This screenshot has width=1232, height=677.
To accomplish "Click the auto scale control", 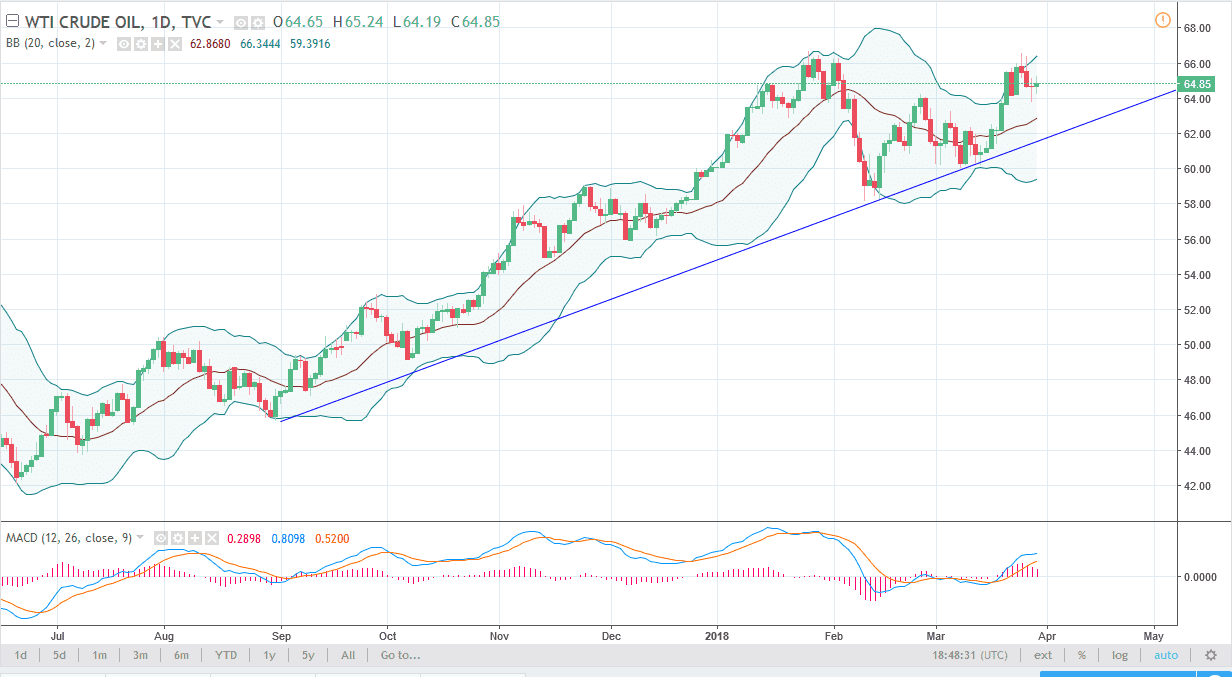I will pos(1166,655).
